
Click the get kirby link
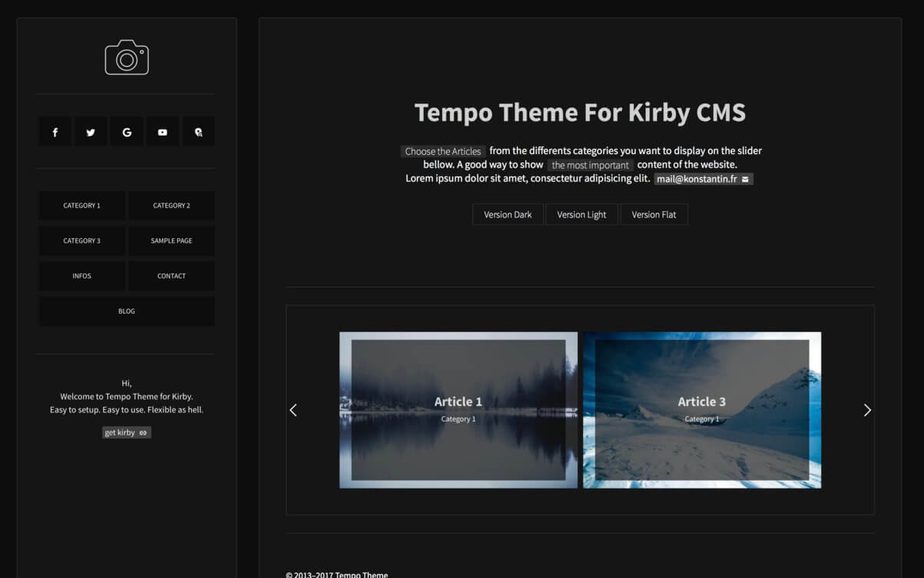[127, 433]
